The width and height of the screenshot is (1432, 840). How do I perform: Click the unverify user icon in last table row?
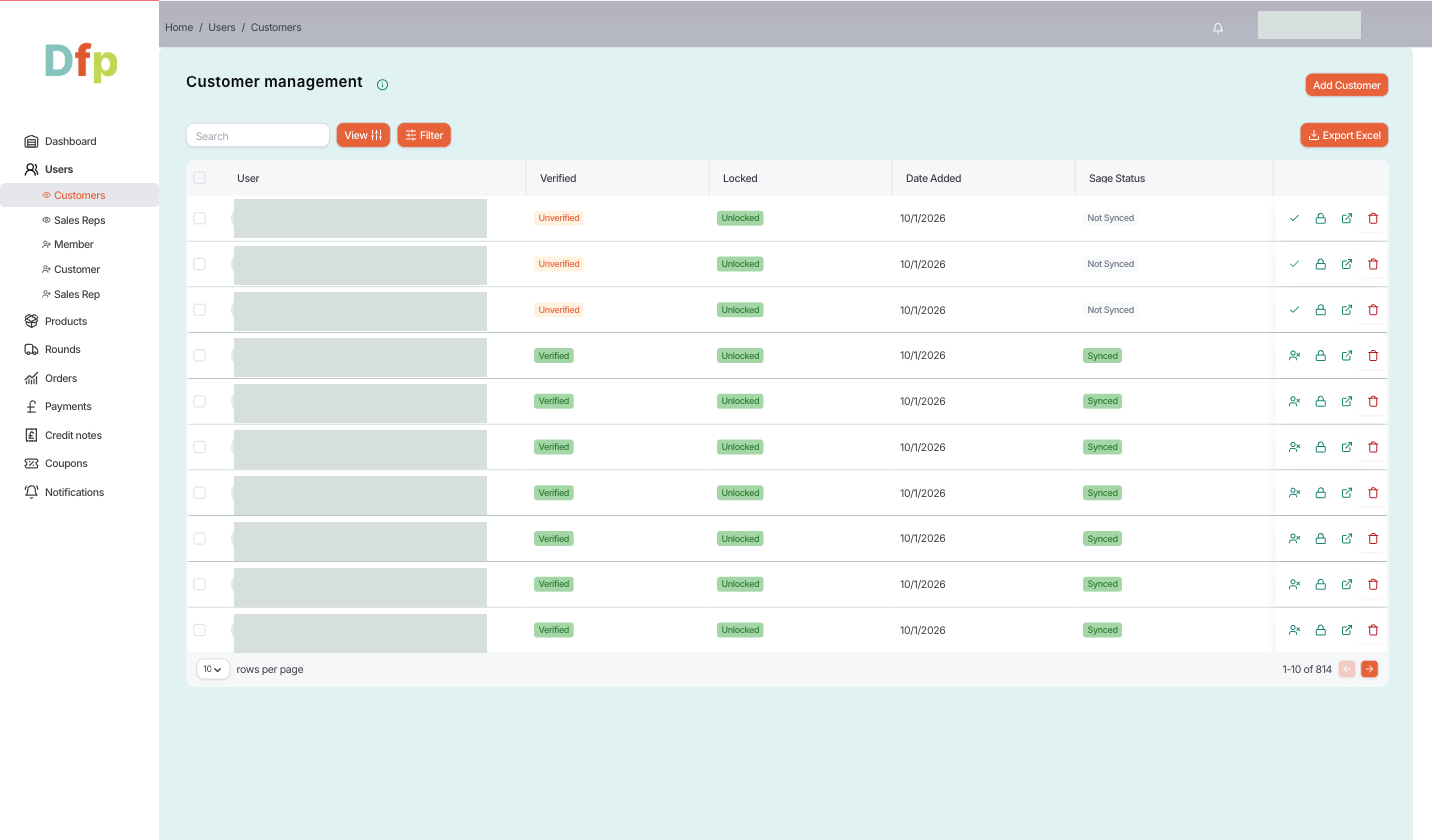[1294, 630]
